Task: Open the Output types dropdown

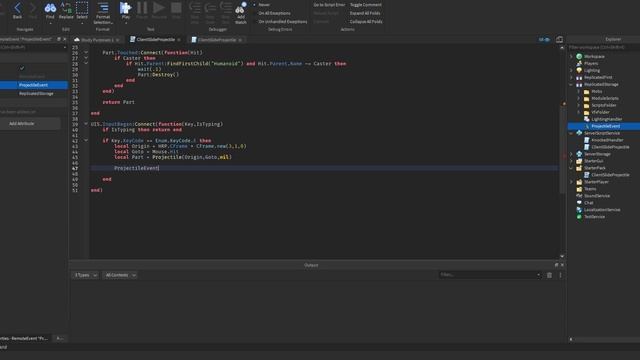Action: [85, 275]
